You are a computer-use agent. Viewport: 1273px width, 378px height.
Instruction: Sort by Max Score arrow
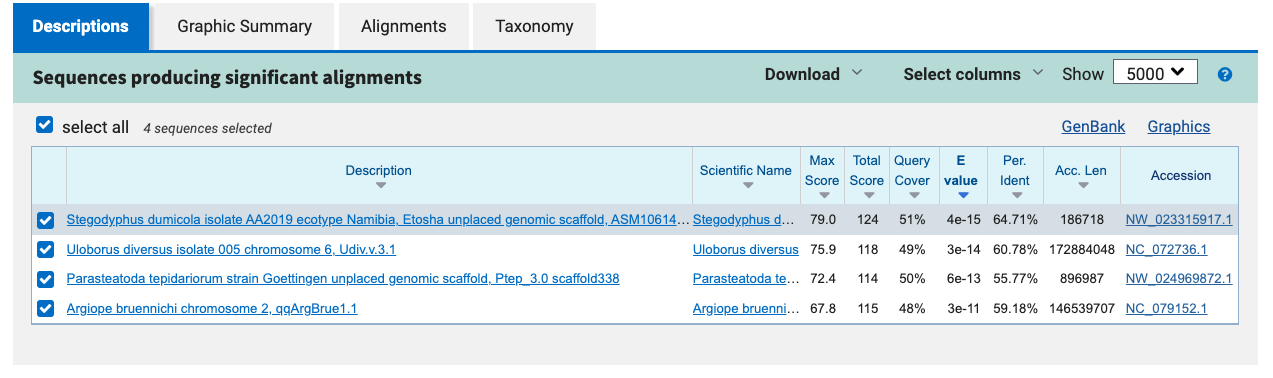tap(822, 195)
